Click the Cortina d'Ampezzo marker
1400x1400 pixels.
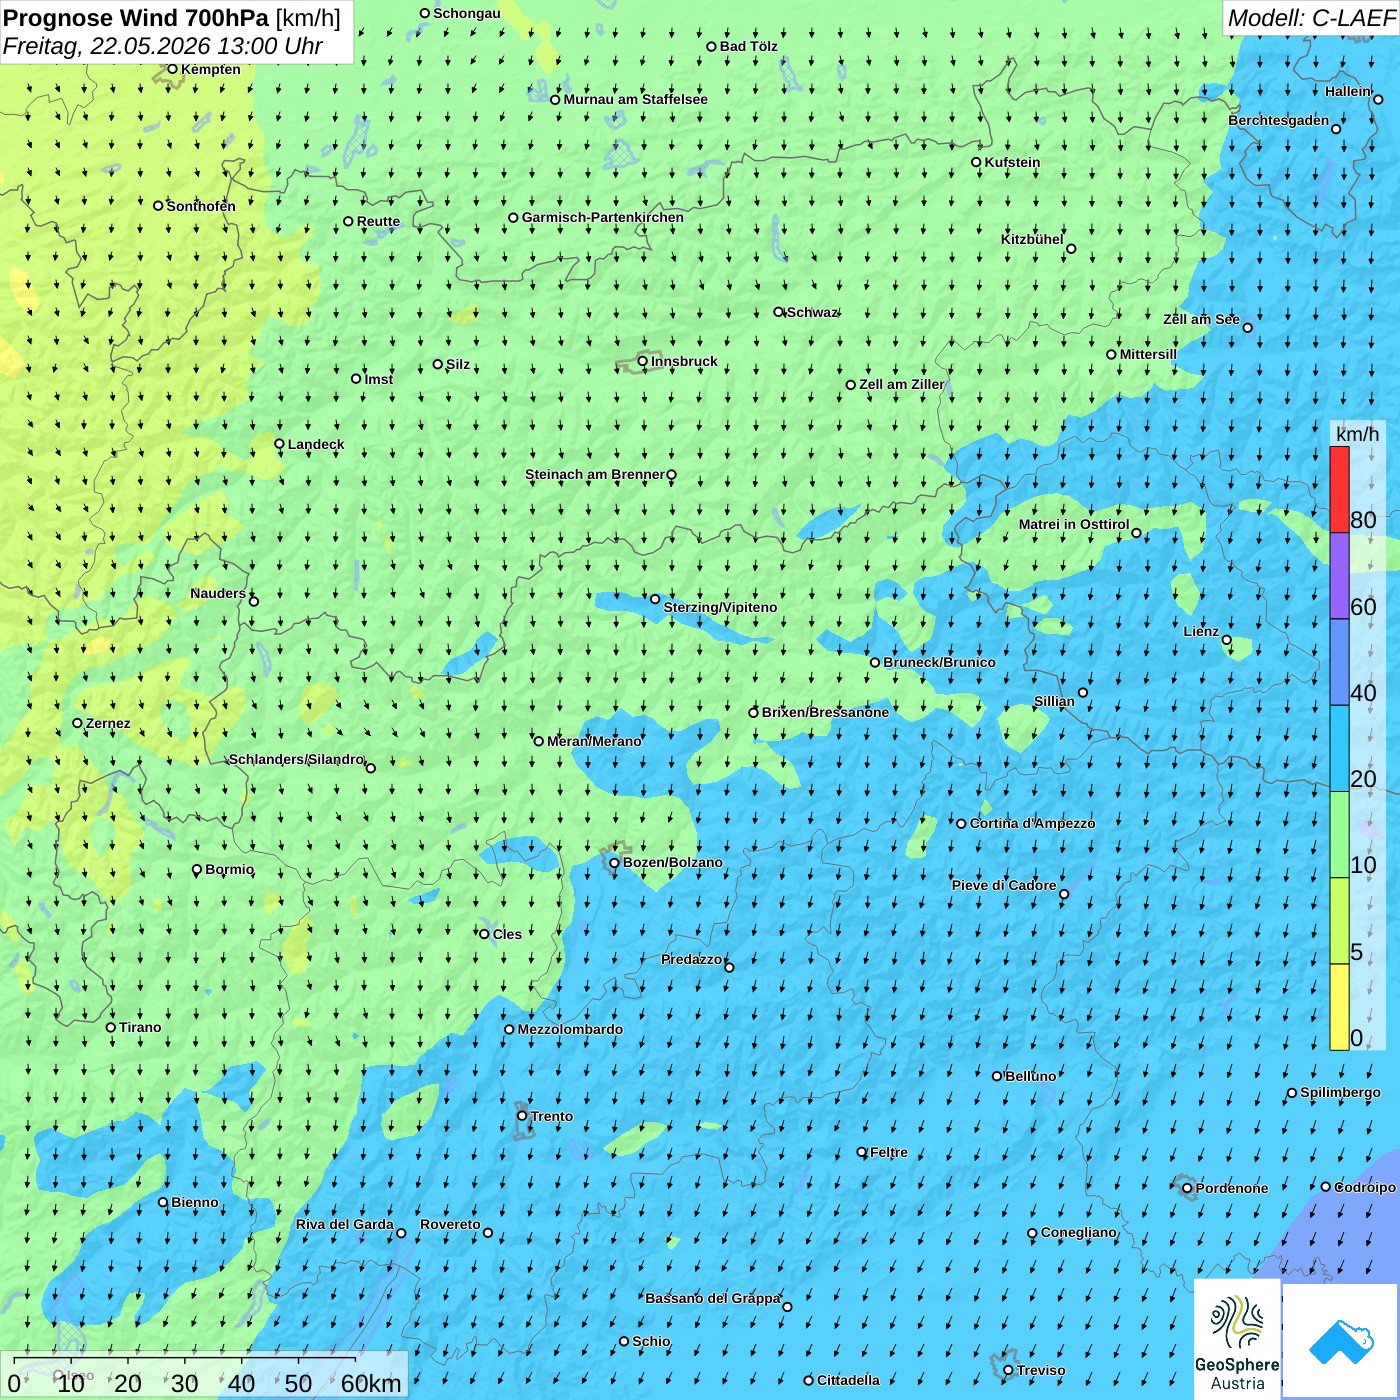point(961,824)
